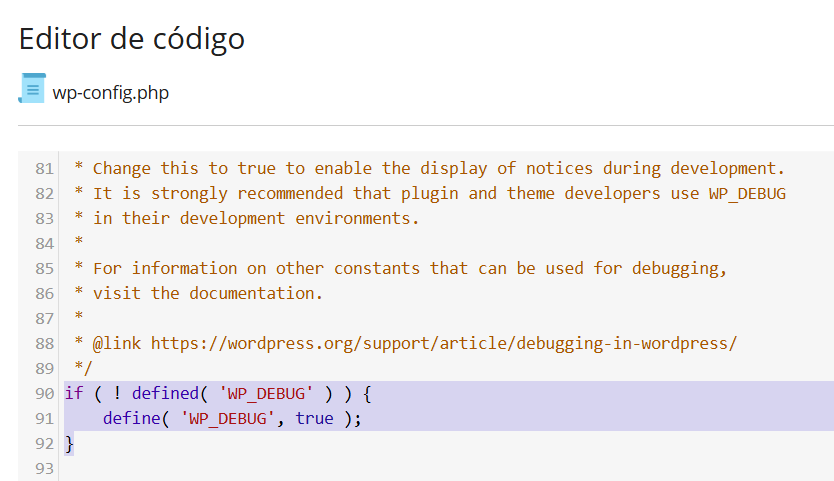This screenshot has height=481, width=834.
Task: Click the empty line 93 in editor
Action: [x=300, y=468]
